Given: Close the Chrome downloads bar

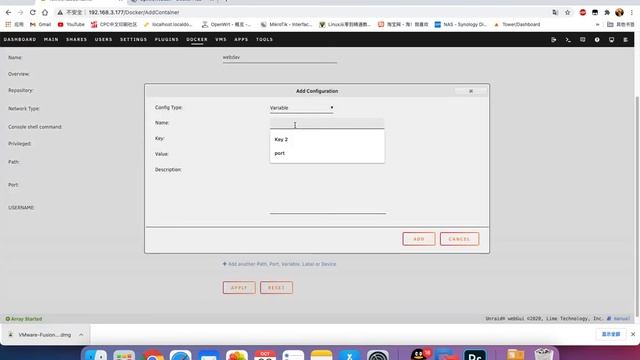Looking at the screenshot, I should point(633,334).
